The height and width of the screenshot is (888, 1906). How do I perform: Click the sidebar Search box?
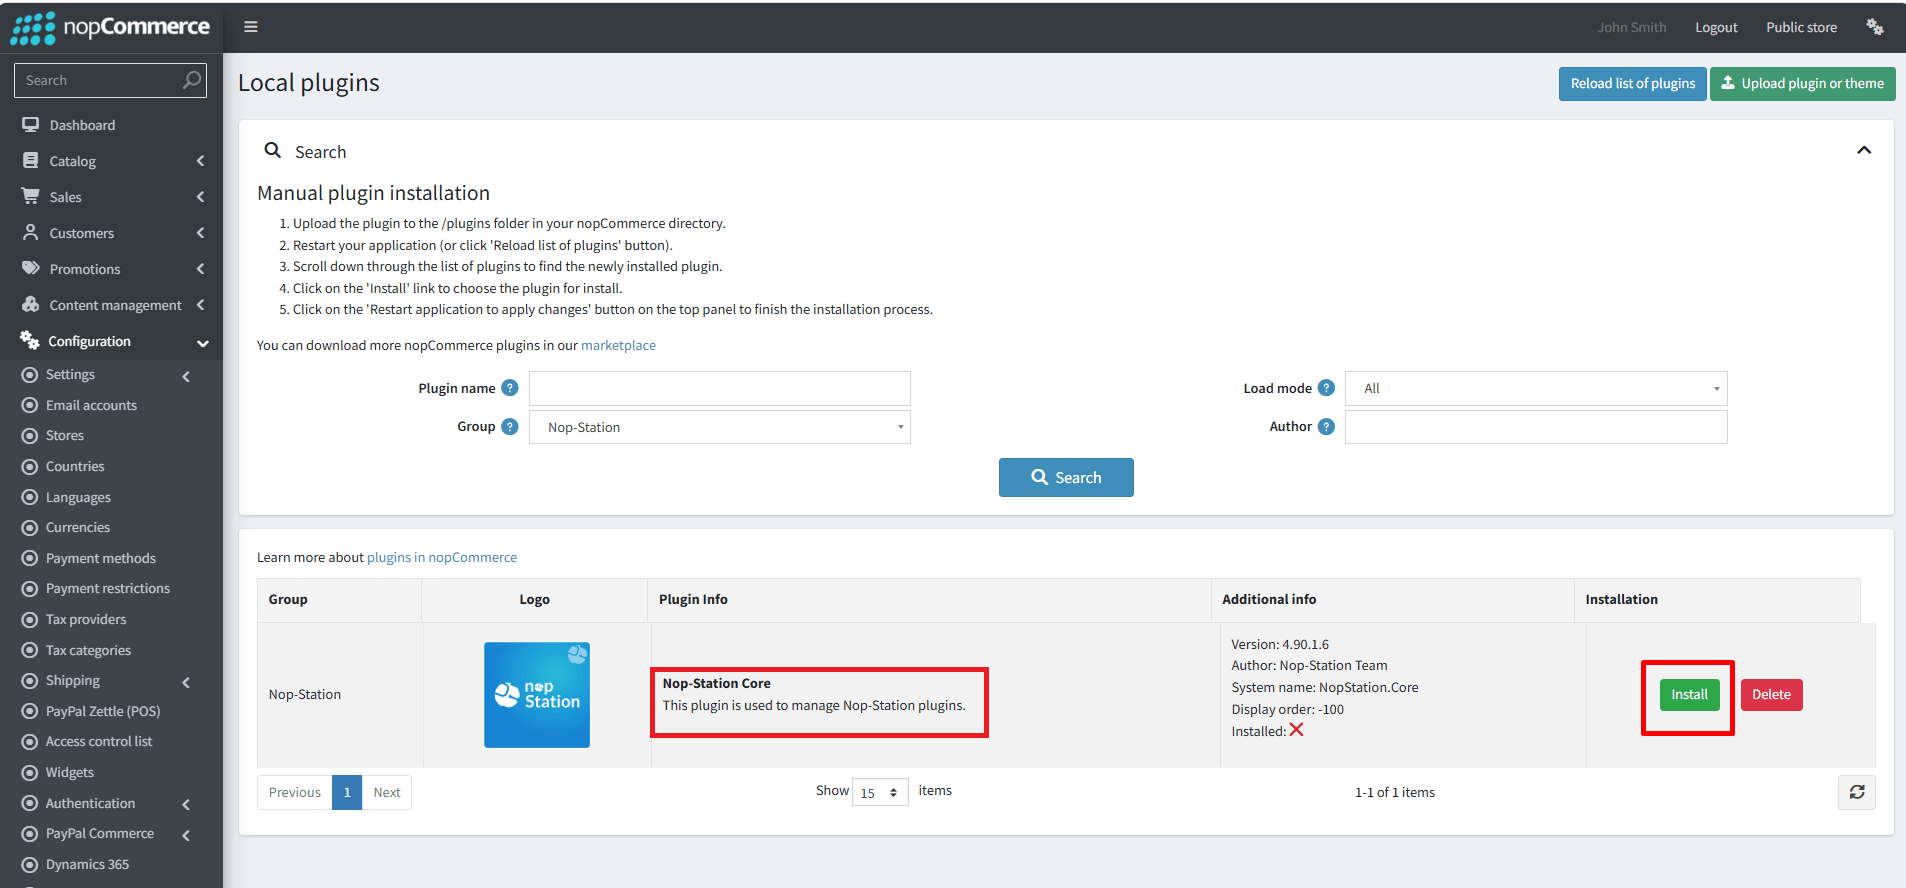(110, 80)
